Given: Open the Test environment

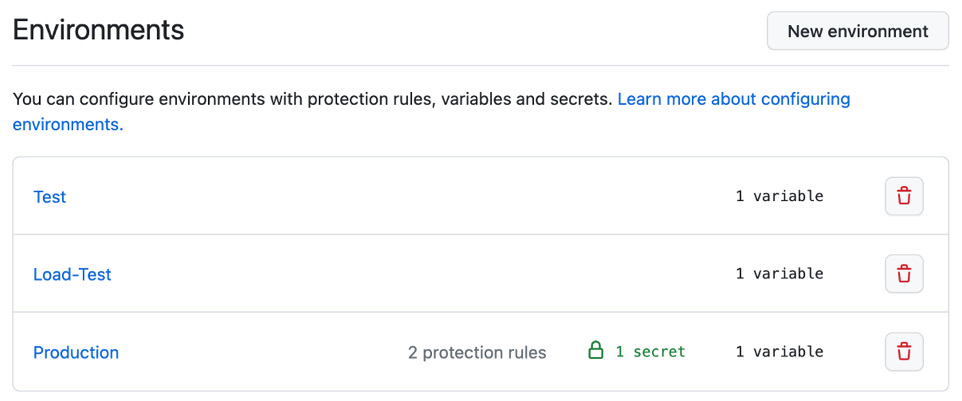Looking at the screenshot, I should [x=50, y=197].
